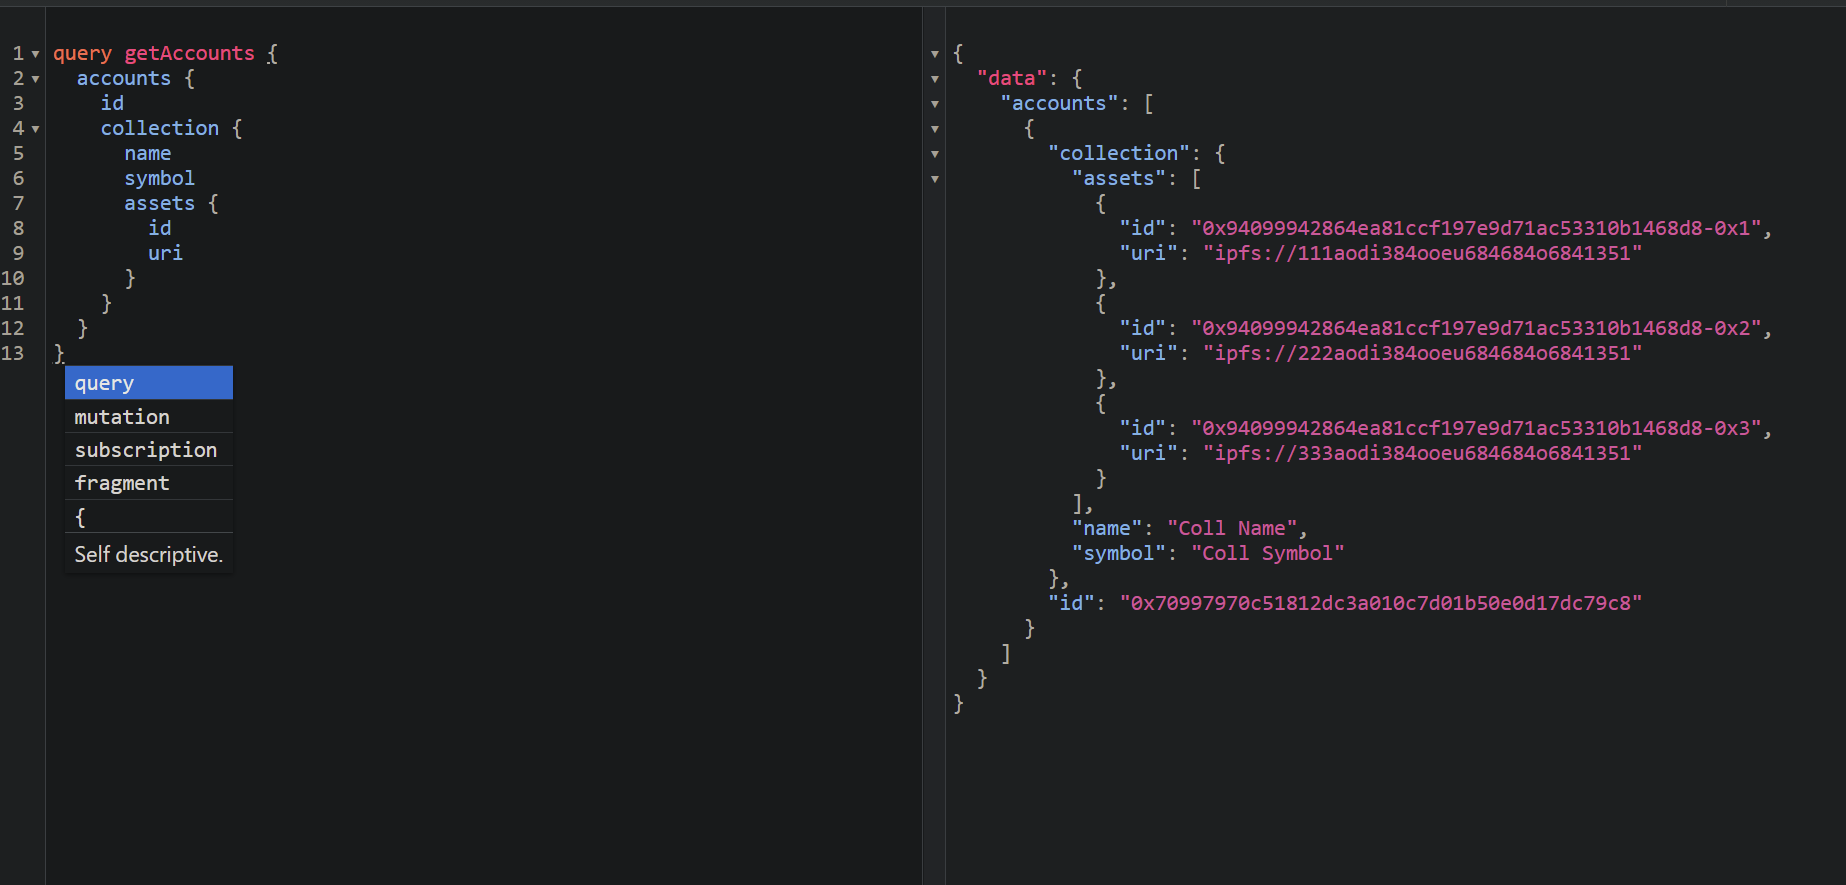
Task: Collapse the "accounts" array fold arrow in the result pane
Action: coord(935,104)
